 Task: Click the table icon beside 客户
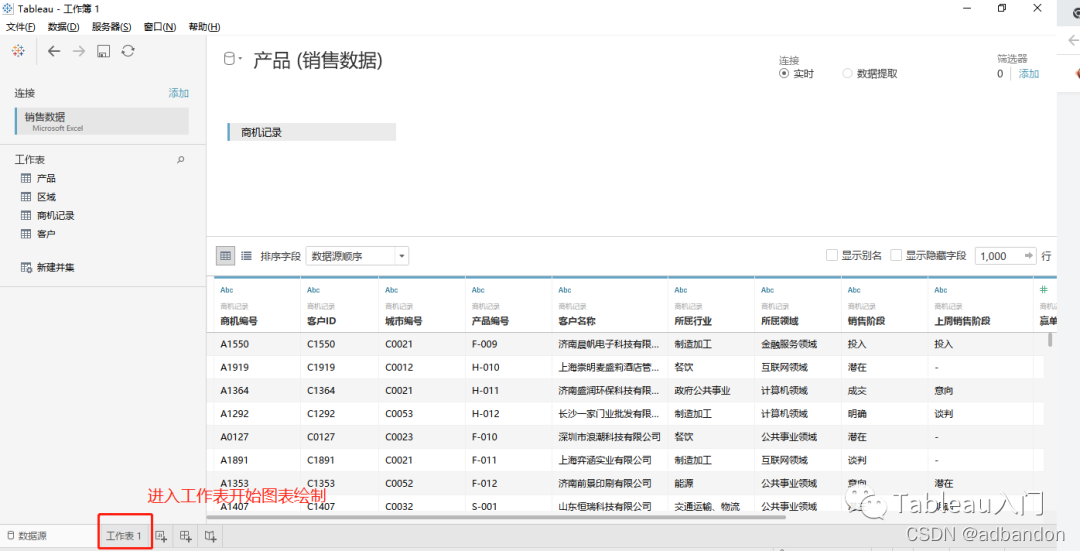[26, 234]
